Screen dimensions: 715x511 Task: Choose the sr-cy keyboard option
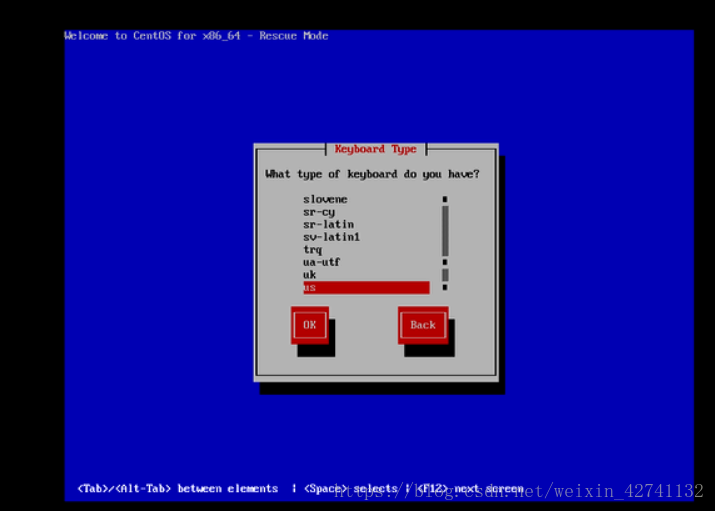pos(319,212)
